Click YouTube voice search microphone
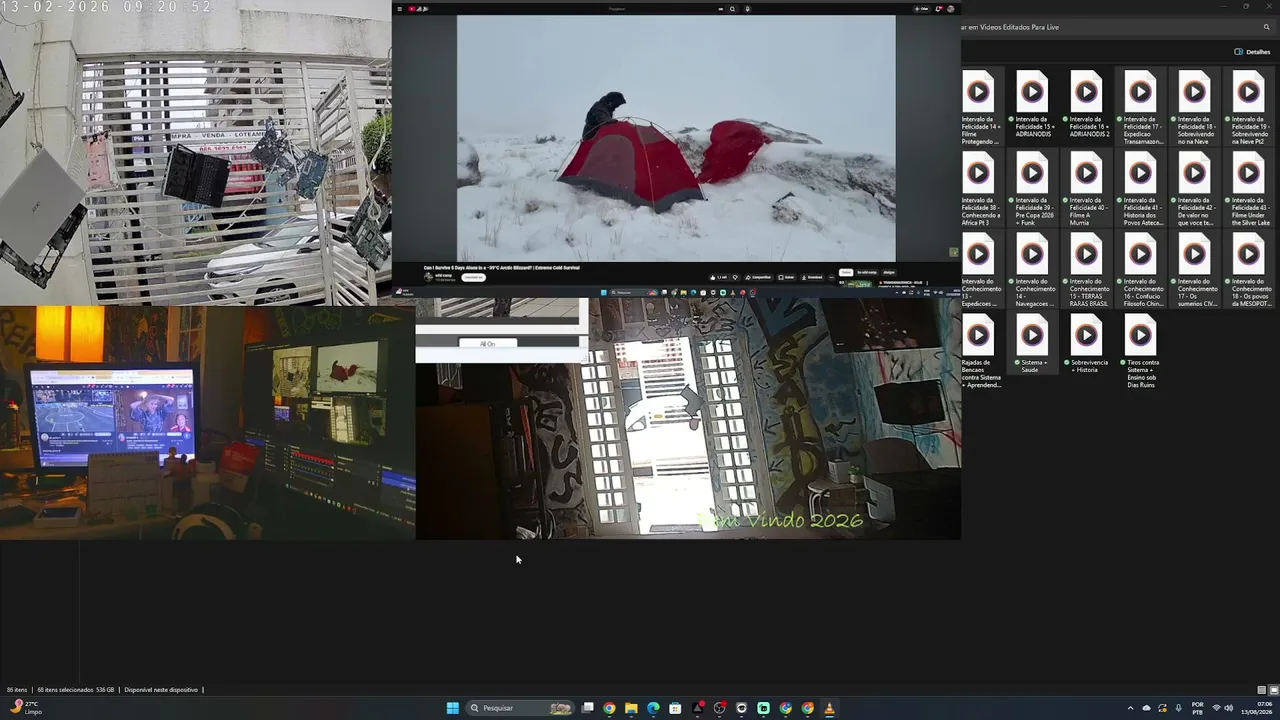1280x720 pixels. click(x=747, y=9)
